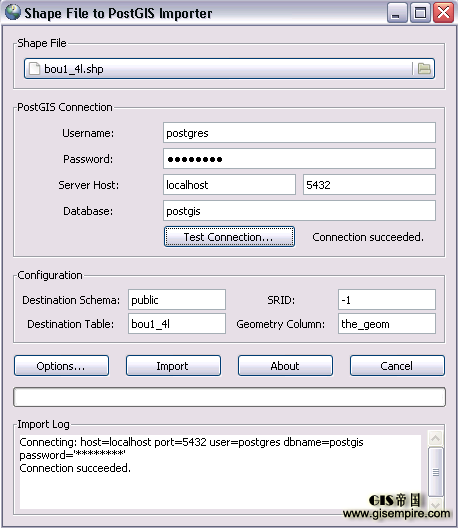The width and height of the screenshot is (458, 528).
Task: Click the Import Log scrollbar thumb
Action: [x=435, y=472]
